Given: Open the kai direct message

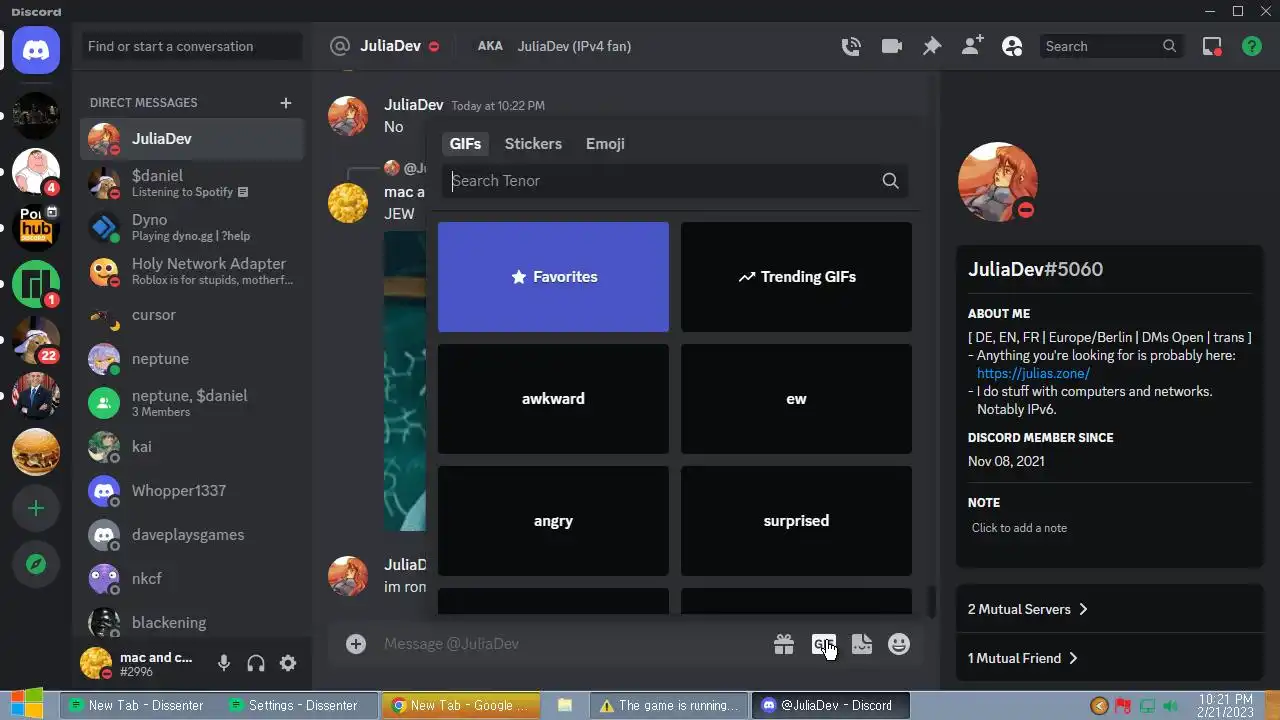Looking at the screenshot, I should tap(192, 447).
